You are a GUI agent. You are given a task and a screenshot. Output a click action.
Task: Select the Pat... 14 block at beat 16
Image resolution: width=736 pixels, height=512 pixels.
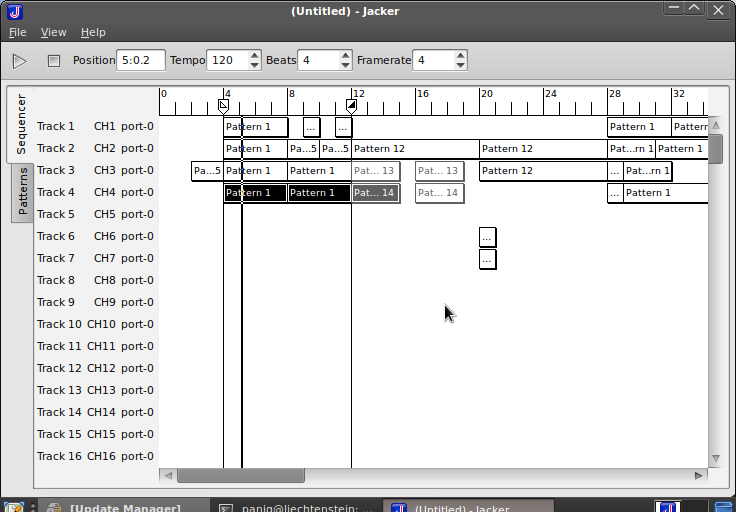point(439,193)
